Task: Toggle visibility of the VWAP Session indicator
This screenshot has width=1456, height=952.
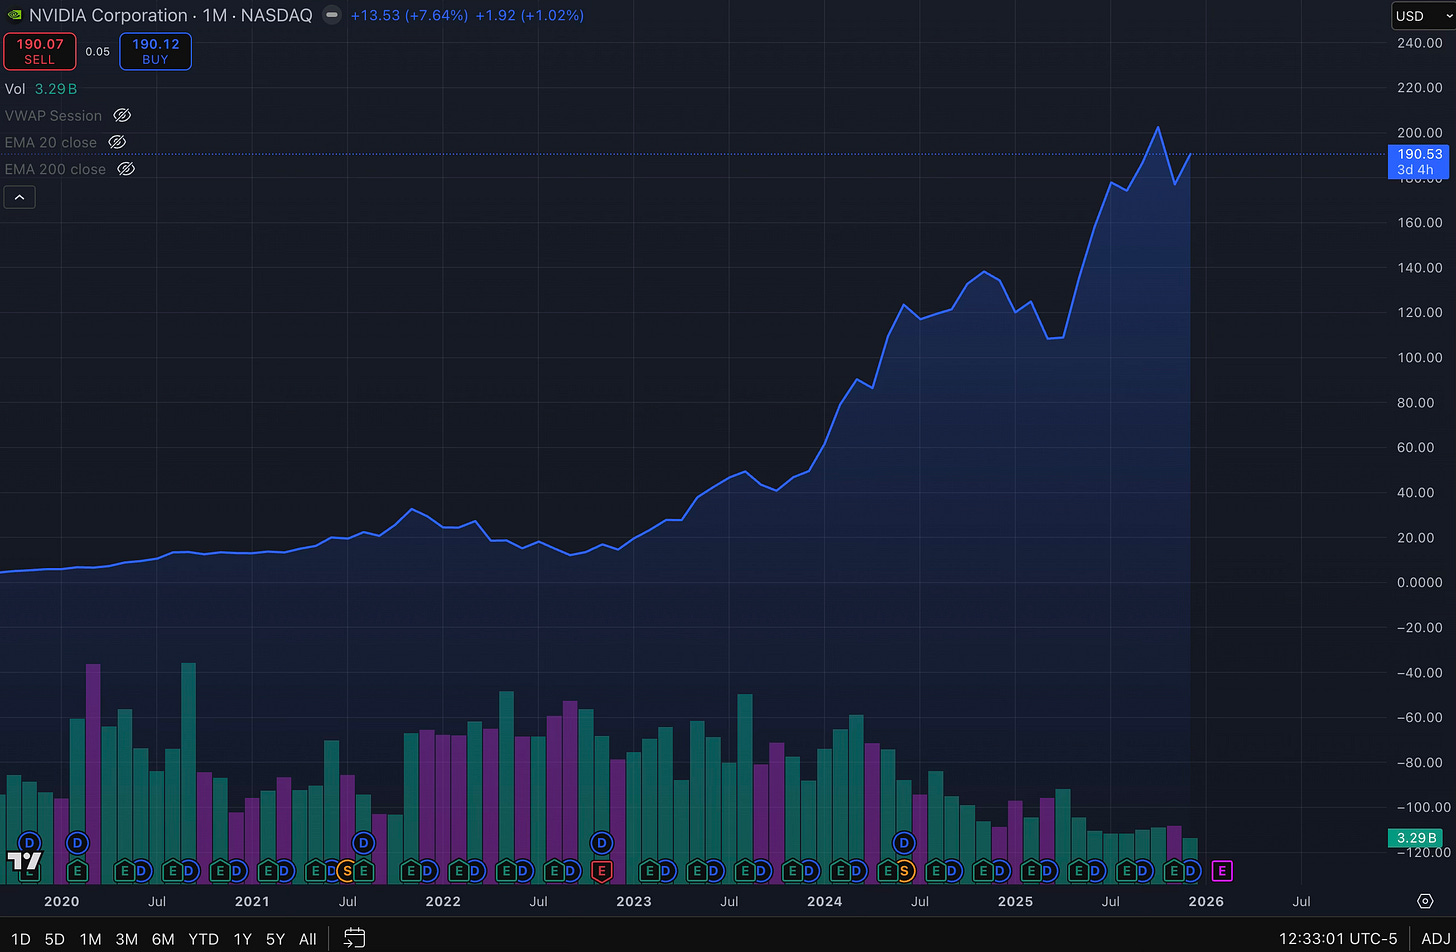Action: 121,115
